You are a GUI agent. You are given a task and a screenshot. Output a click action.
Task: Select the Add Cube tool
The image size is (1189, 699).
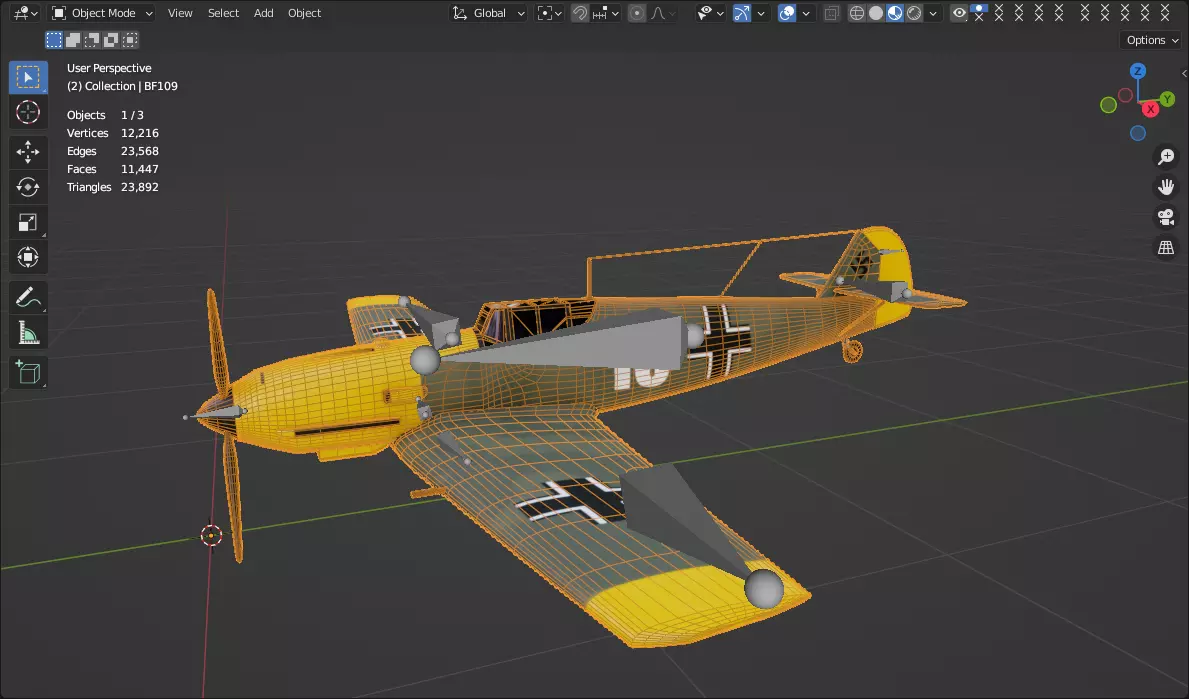tap(28, 372)
